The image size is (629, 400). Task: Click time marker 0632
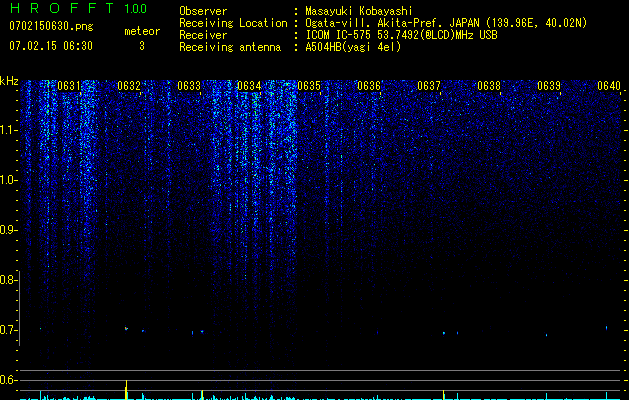(x=129, y=86)
